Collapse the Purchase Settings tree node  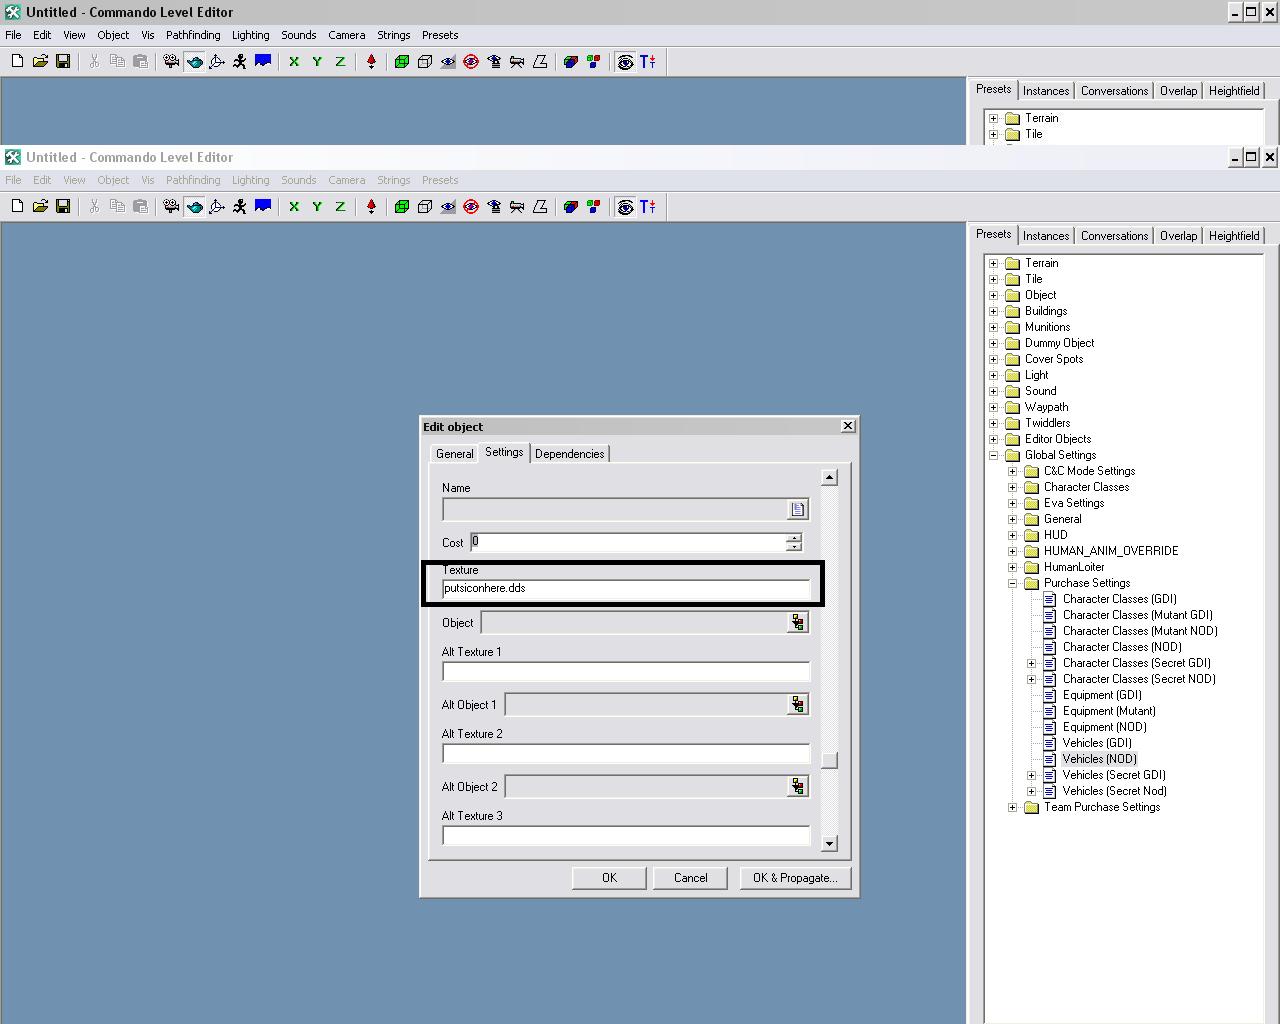tap(1013, 583)
